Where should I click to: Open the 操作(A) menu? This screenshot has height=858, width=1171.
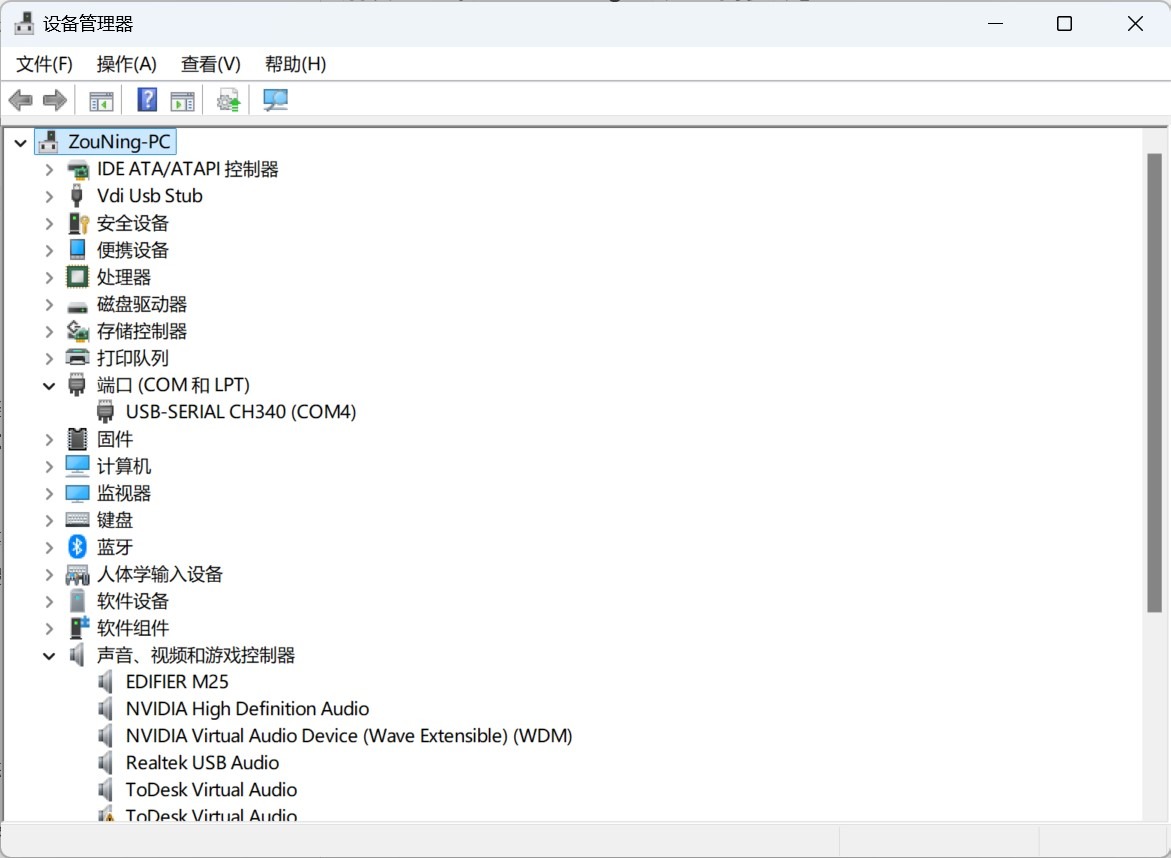point(126,64)
